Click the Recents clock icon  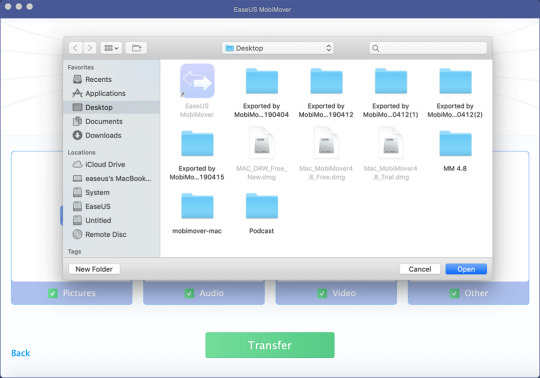point(77,80)
